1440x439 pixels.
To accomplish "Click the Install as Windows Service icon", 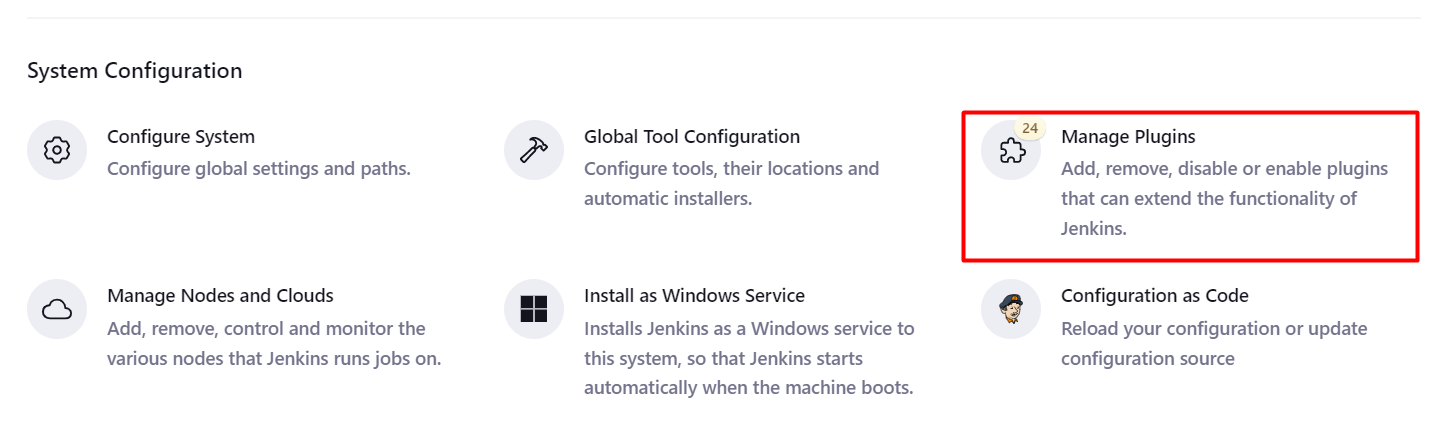I will tap(534, 310).
